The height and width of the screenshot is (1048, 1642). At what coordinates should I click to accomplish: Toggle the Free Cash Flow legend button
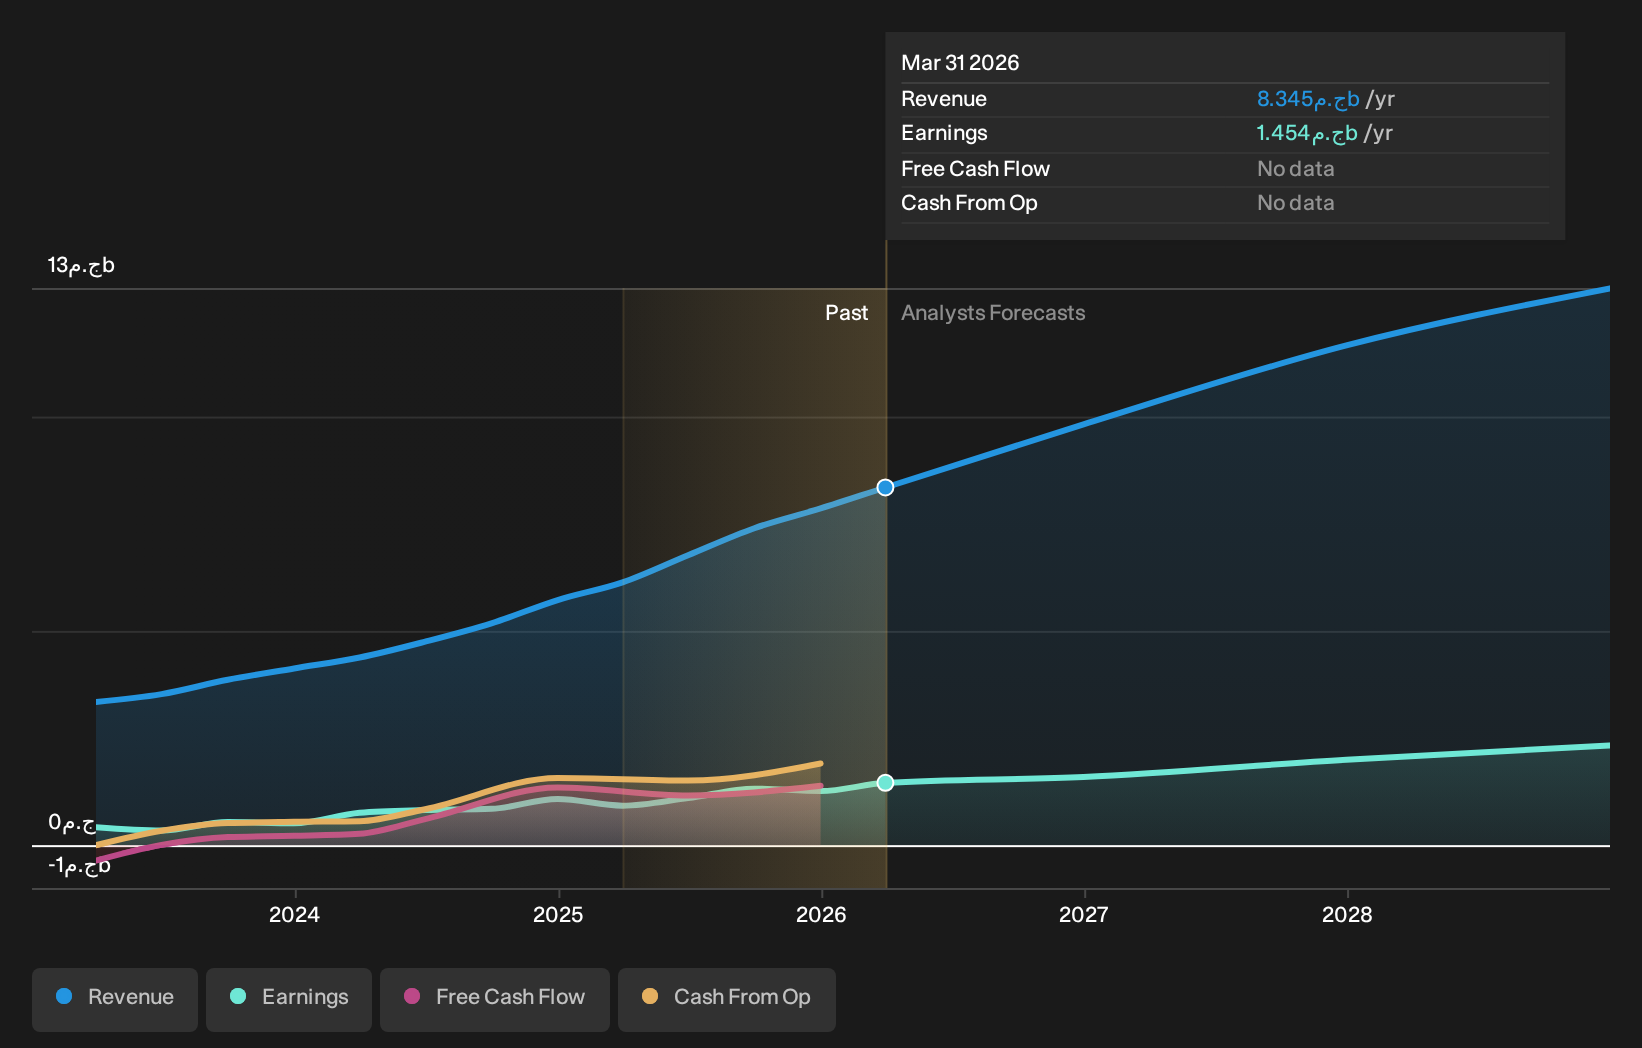495,999
